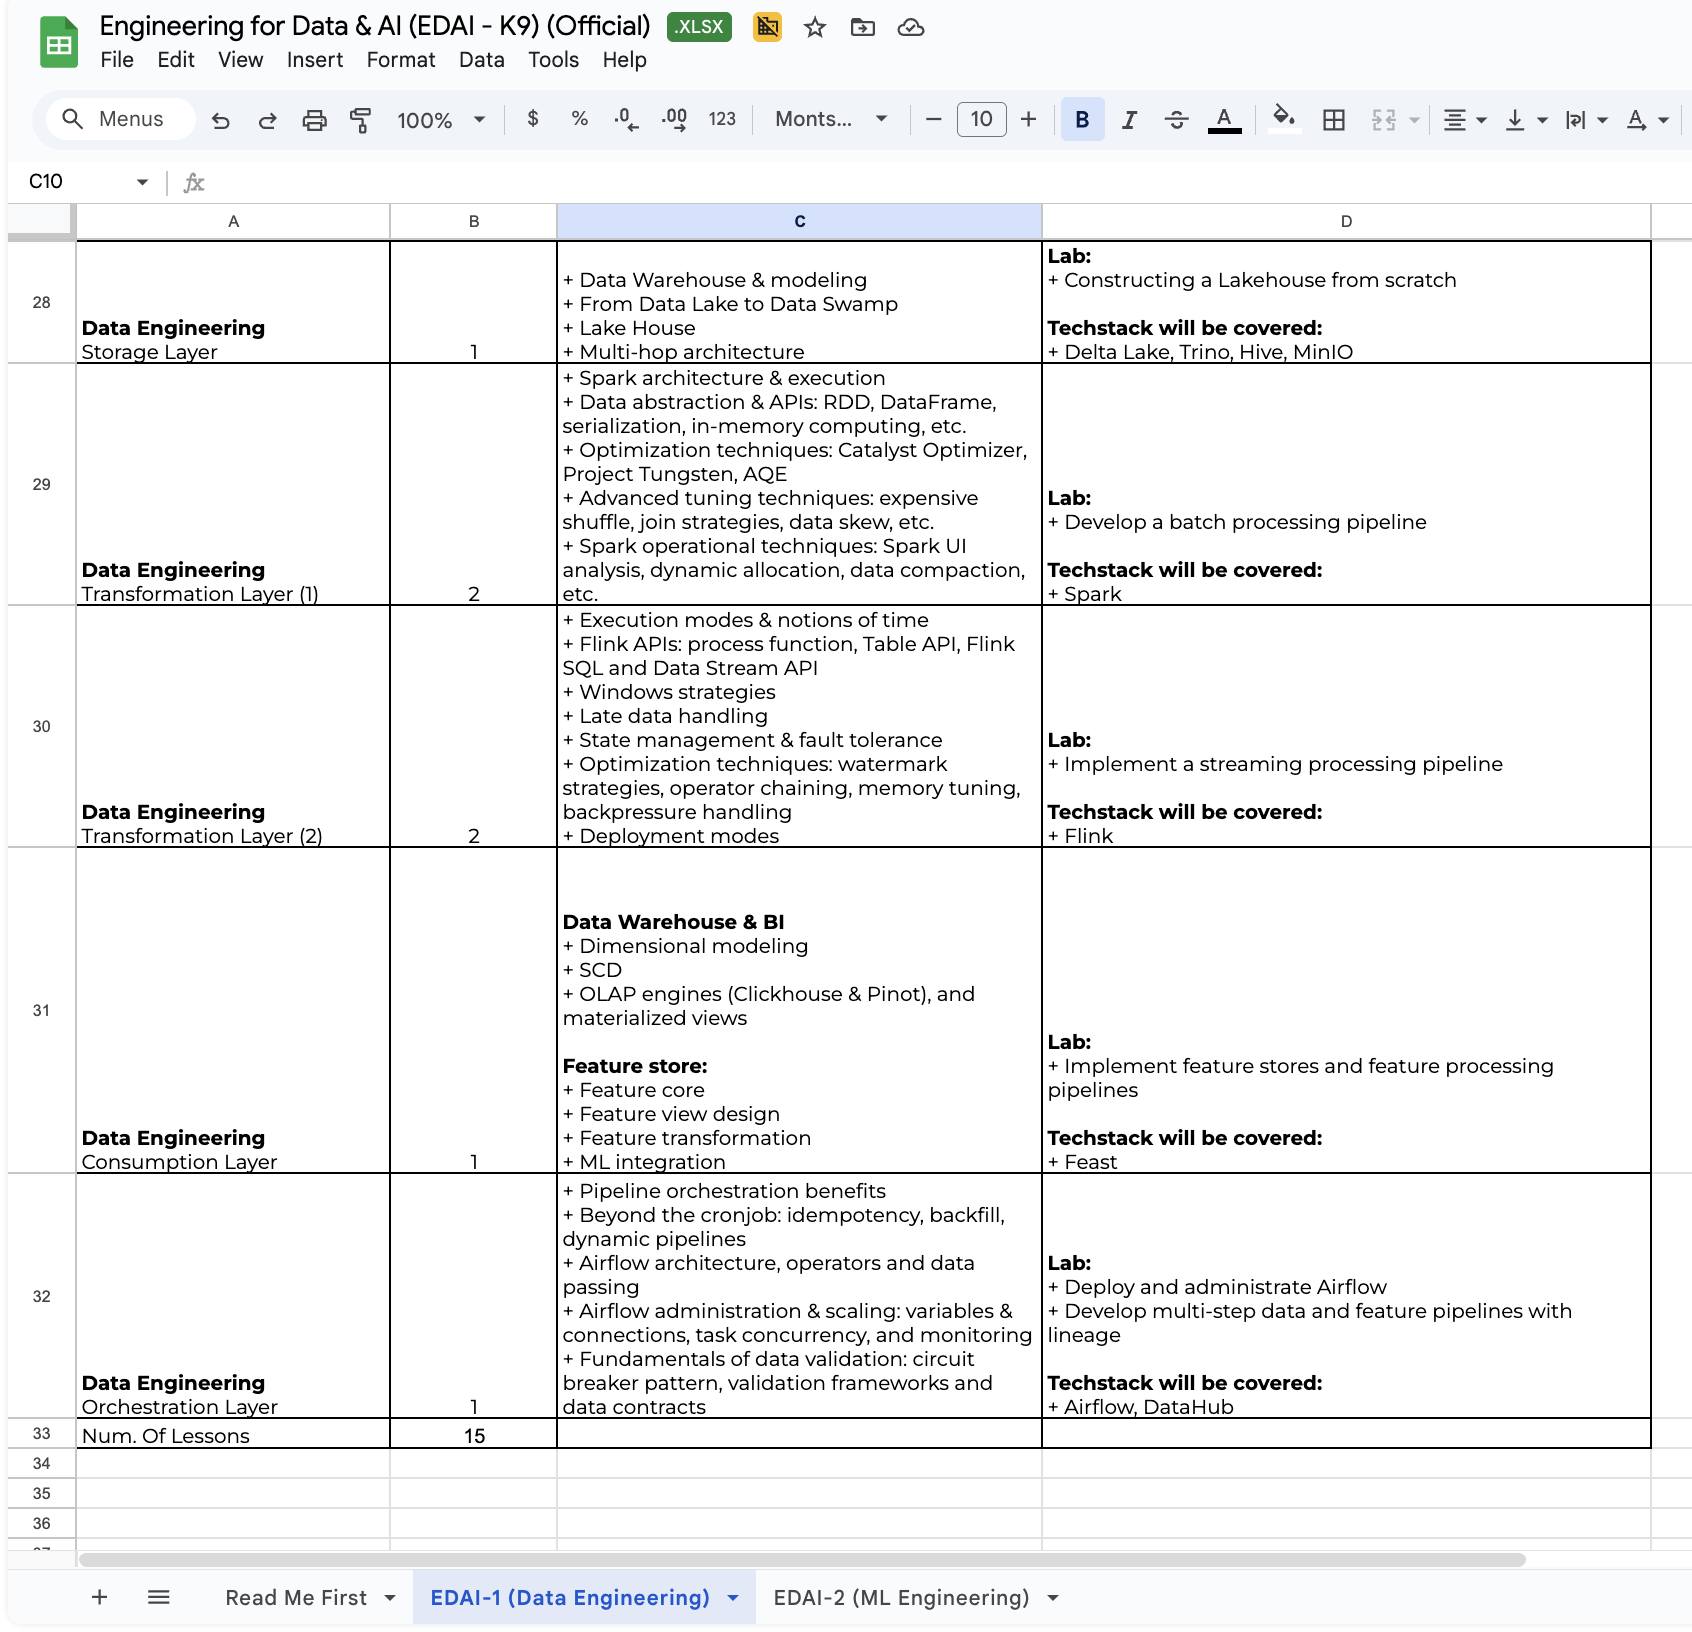Click the merge cells icon

tap(1383, 120)
